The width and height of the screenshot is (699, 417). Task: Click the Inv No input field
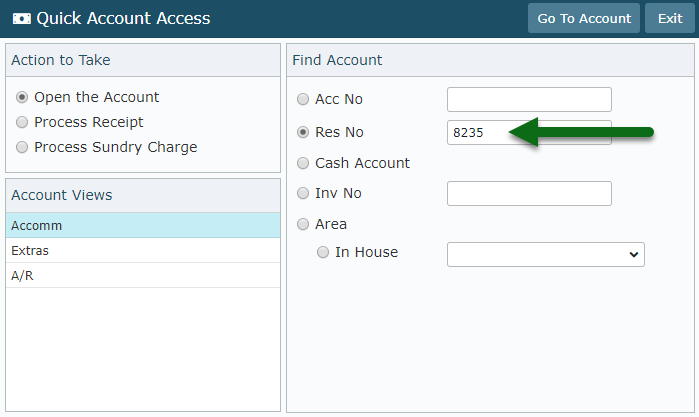click(x=529, y=194)
